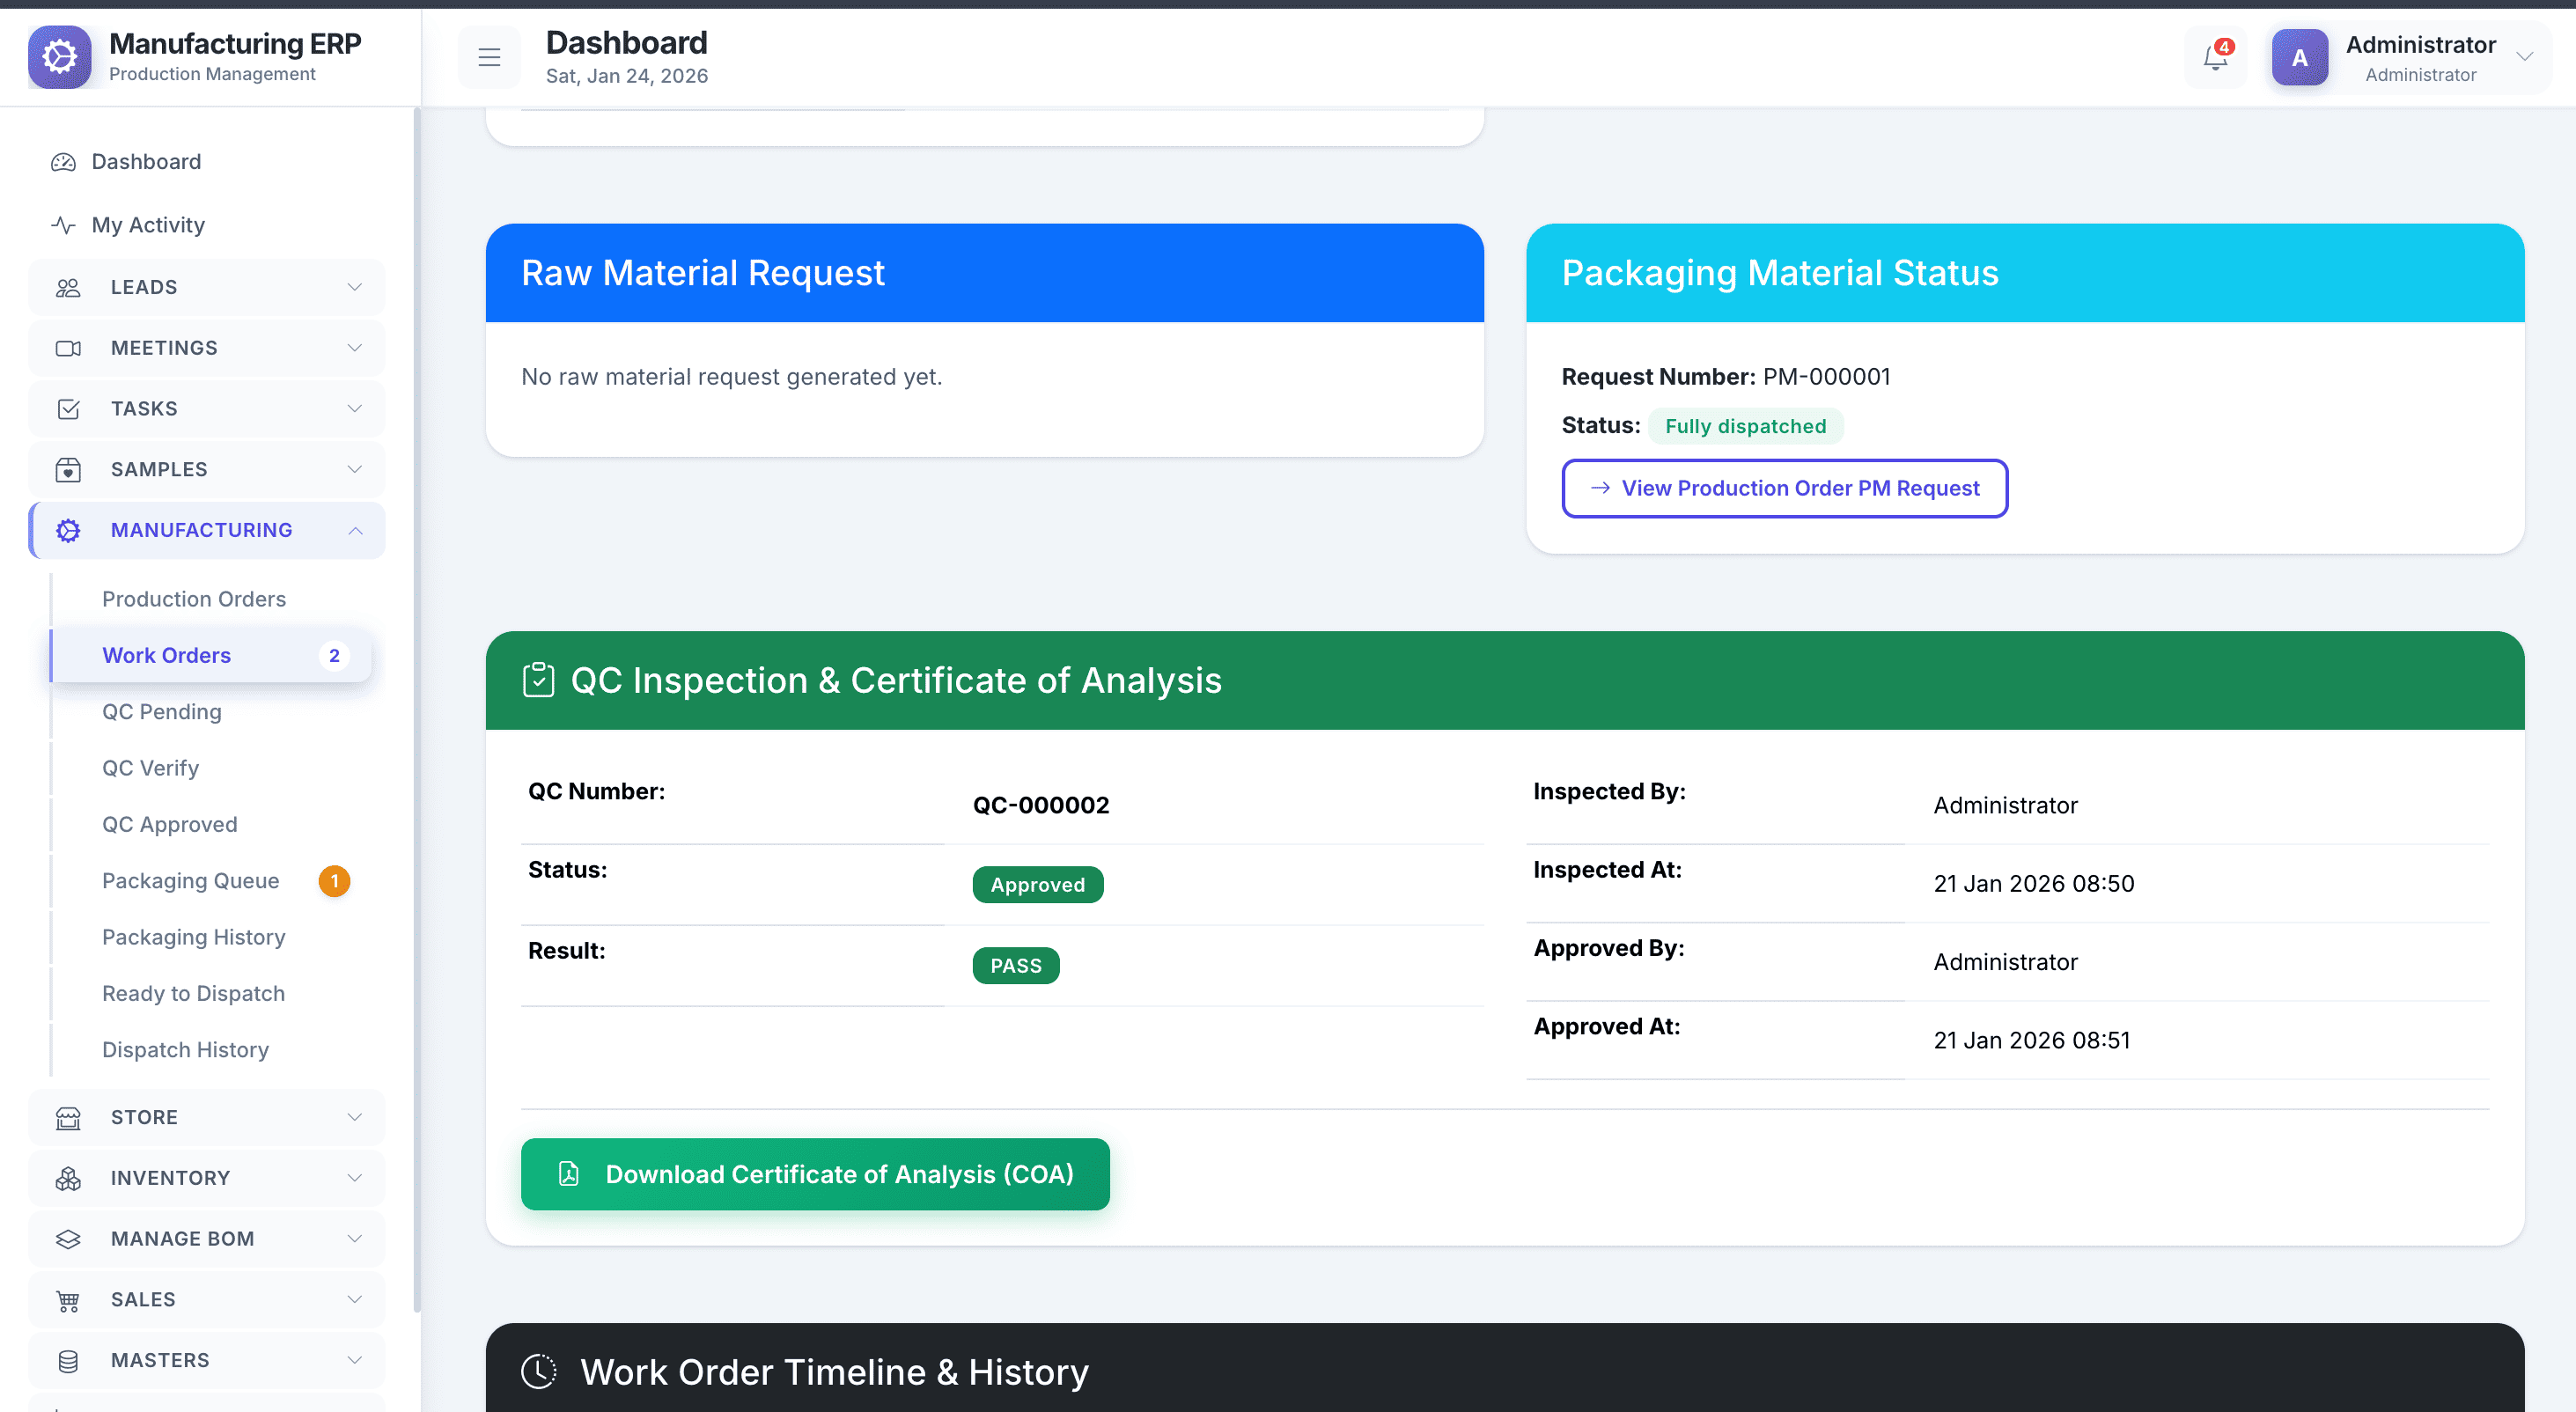Click the Inventory boxes icon
Image resolution: width=2576 pixels, height=1412 pixels.
click(68, 1178)
